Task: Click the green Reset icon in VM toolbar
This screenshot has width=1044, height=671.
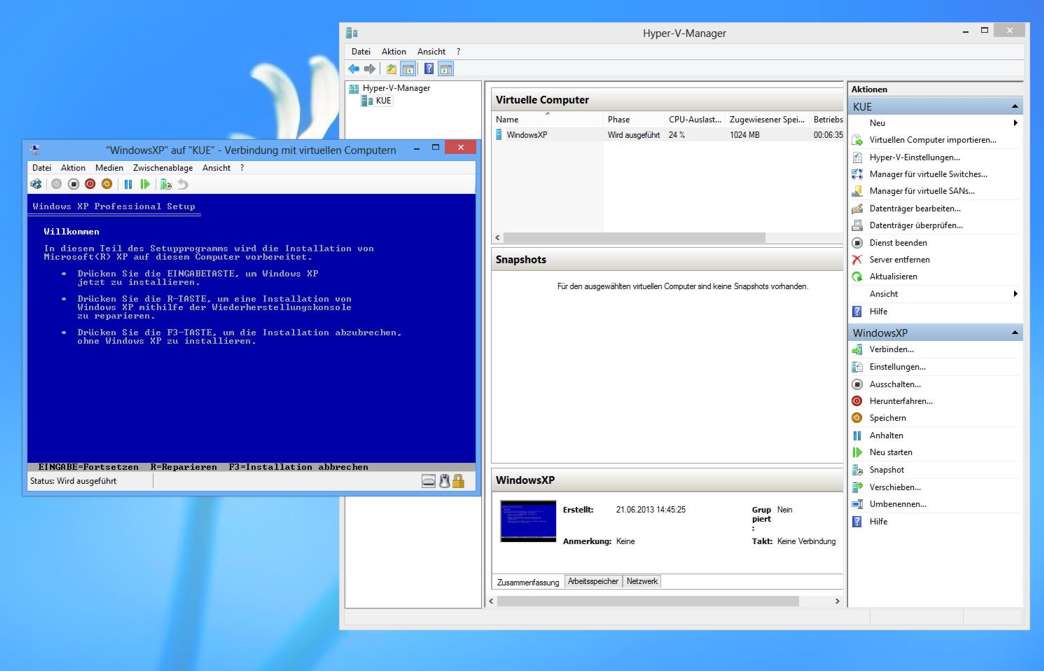Action: (144, 184)
